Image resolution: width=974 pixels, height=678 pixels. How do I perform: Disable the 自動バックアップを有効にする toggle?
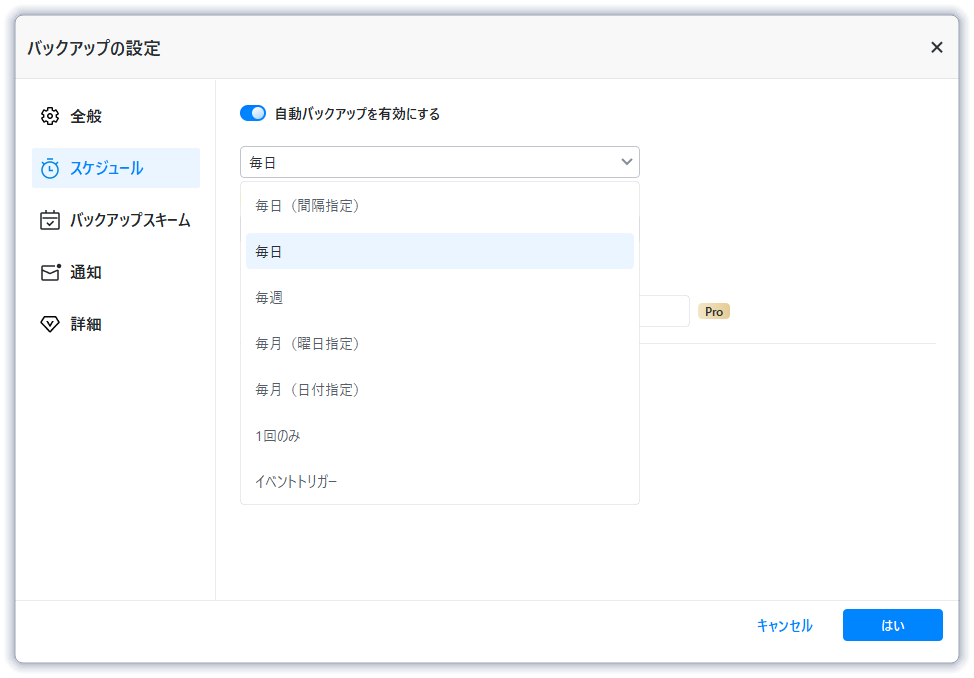pyautogui.click(x=253, y=114)
